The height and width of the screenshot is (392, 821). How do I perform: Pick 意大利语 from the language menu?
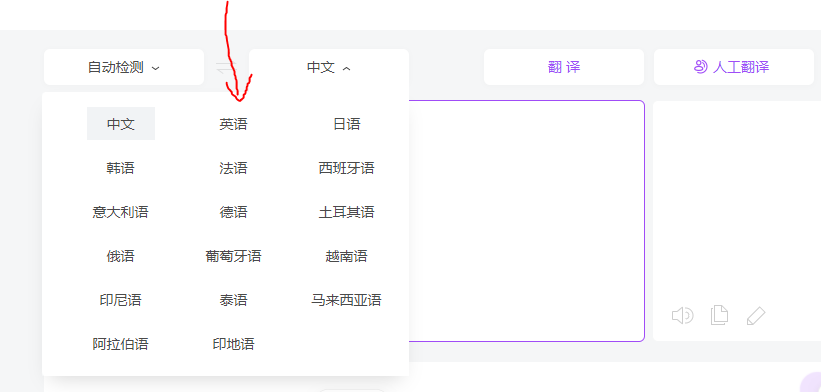pos(121,212)
